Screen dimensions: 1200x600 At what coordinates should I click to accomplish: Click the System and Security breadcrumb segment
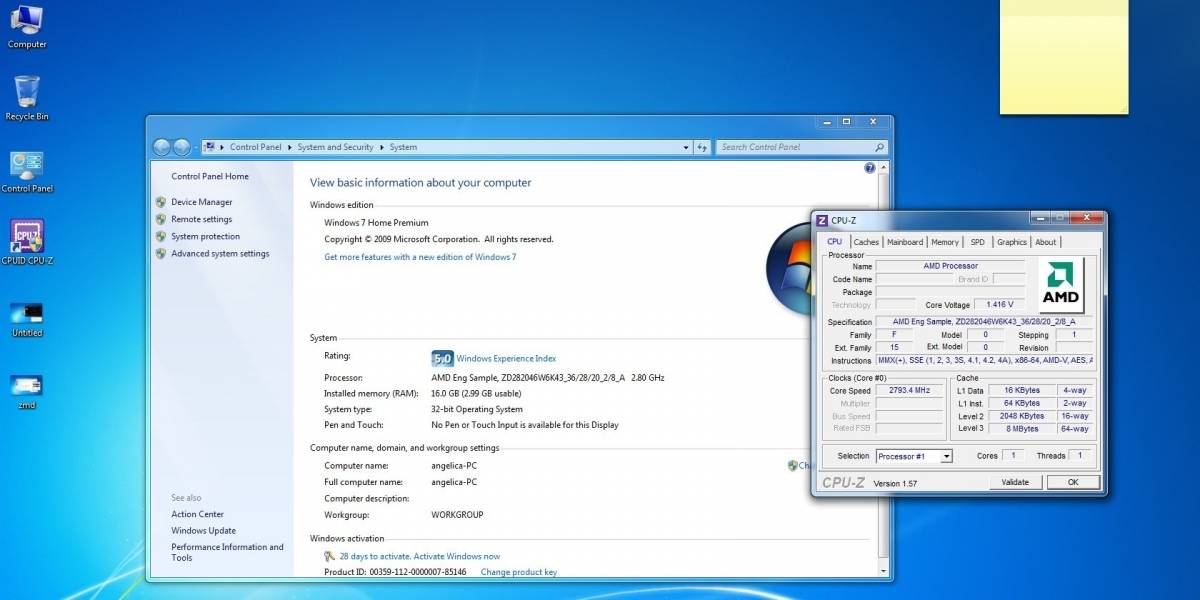tap(335, 147)
